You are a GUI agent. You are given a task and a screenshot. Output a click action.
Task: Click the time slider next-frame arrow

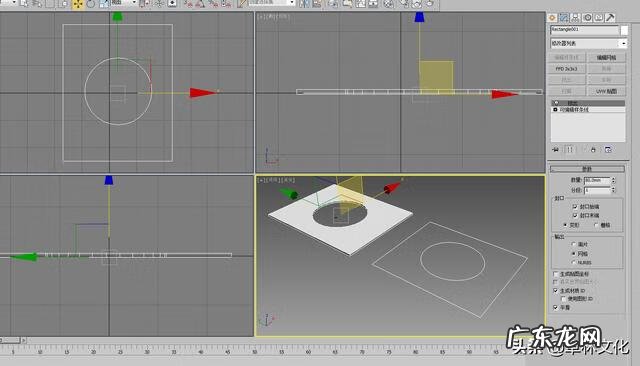24,340
